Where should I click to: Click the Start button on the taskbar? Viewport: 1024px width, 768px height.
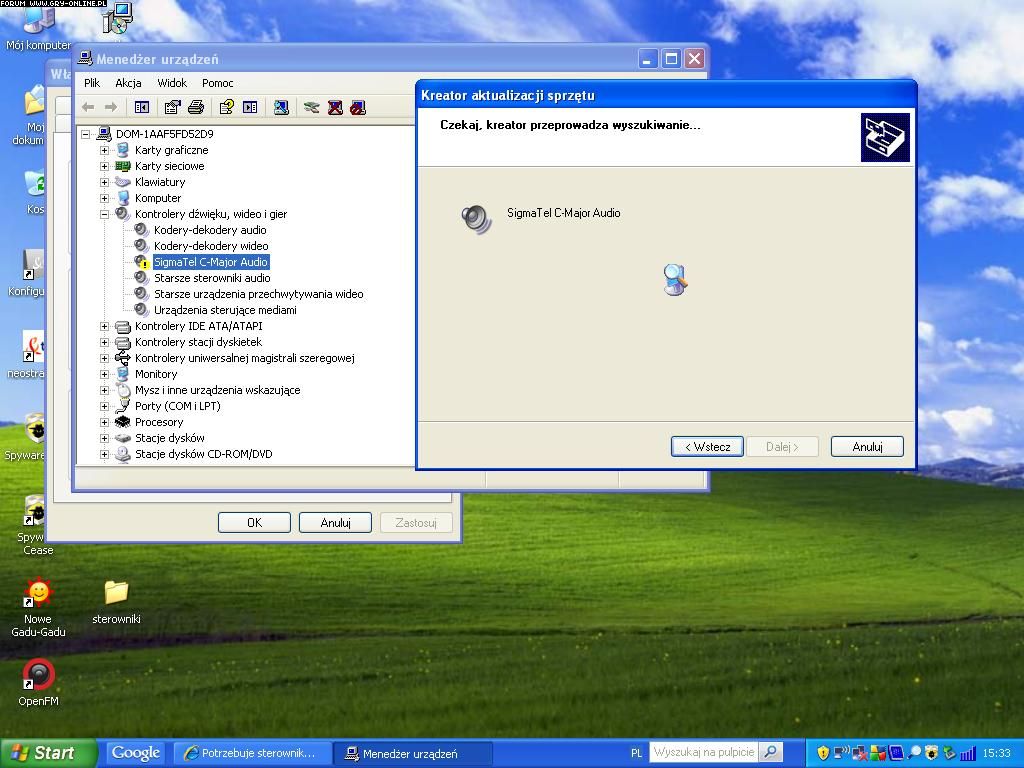(48, 753)
